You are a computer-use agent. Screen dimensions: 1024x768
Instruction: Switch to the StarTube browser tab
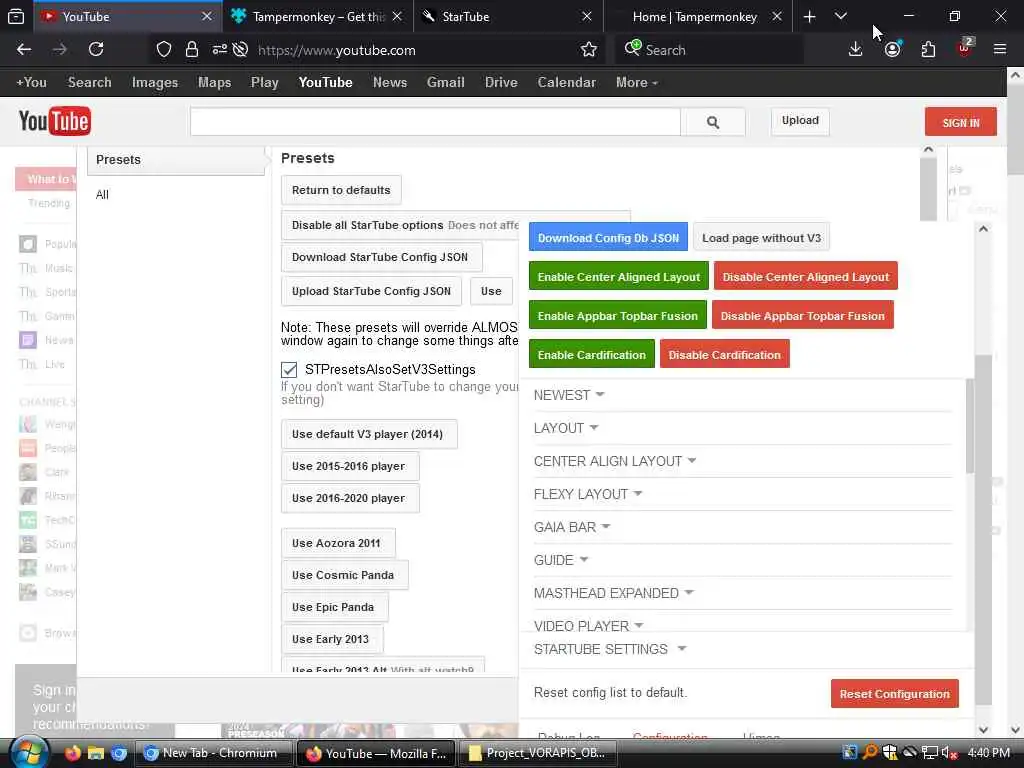point(508,16)
